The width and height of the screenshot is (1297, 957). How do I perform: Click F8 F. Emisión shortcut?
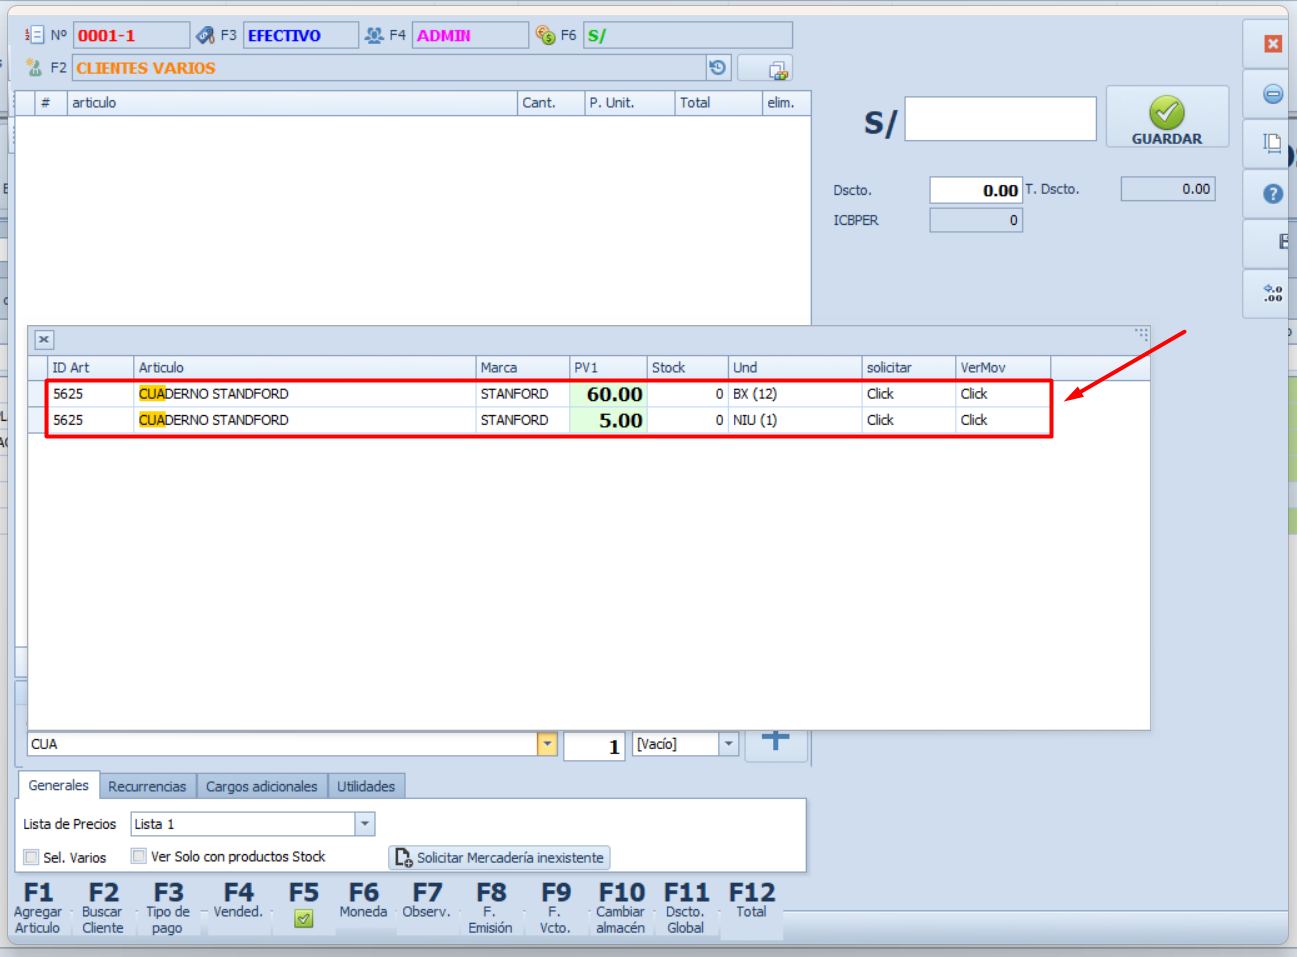[x=490, y=907]
